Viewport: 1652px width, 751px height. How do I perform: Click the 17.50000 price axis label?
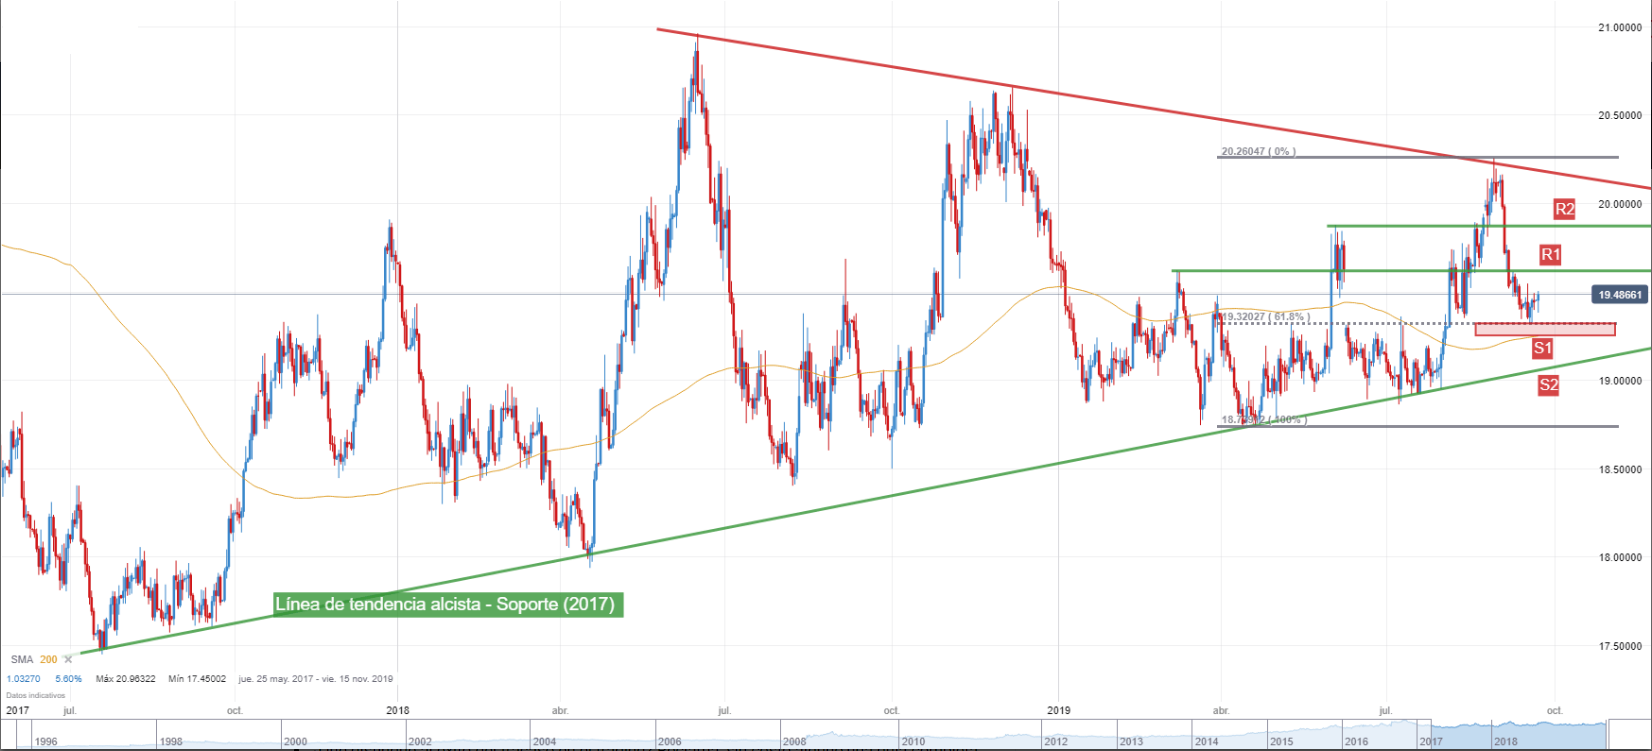pyautogui.click(x=1620, y=645)
